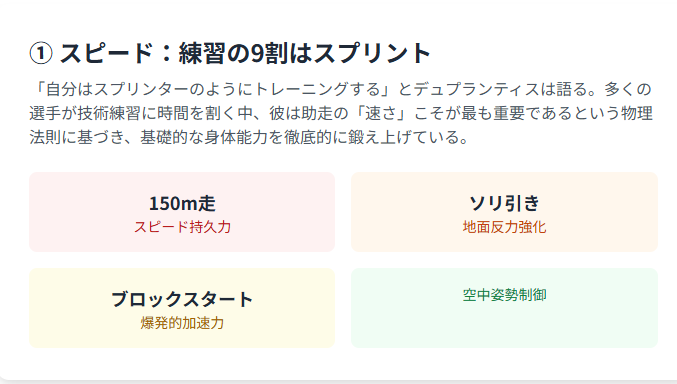
Task: Click the yellow card's blank right padding
Action: [x=294, y=308]
